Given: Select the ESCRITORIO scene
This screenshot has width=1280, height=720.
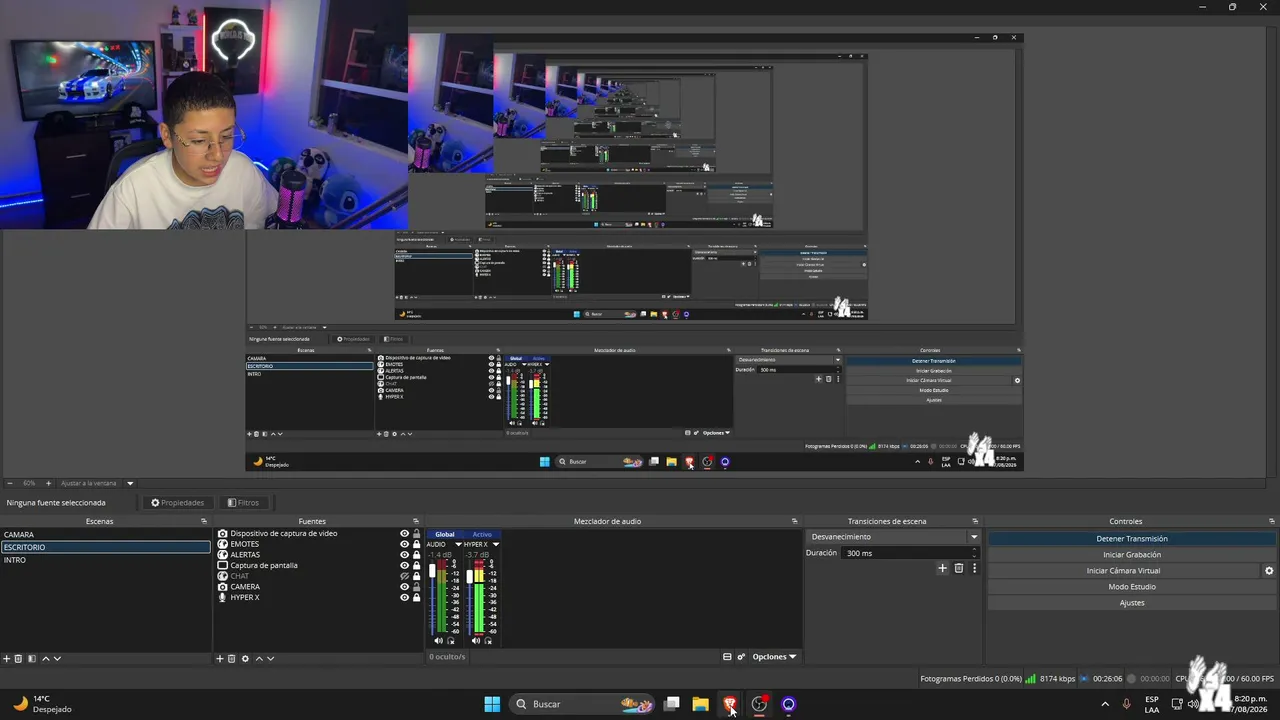Looking at the screenshot, I should [x=106, y=547].
